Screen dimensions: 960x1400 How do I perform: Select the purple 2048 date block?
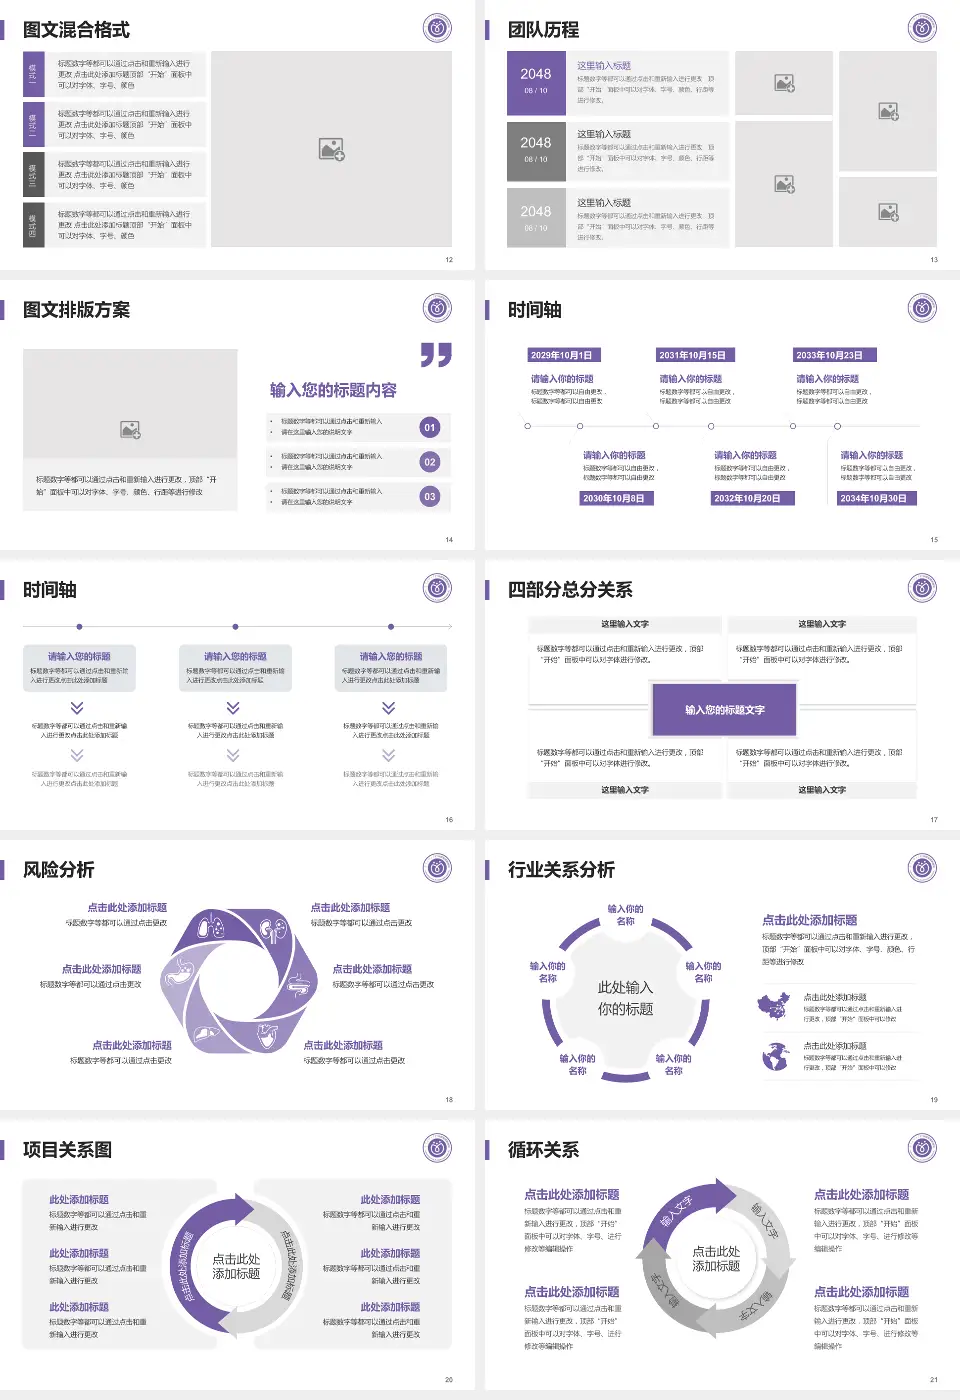pos(536,81)
